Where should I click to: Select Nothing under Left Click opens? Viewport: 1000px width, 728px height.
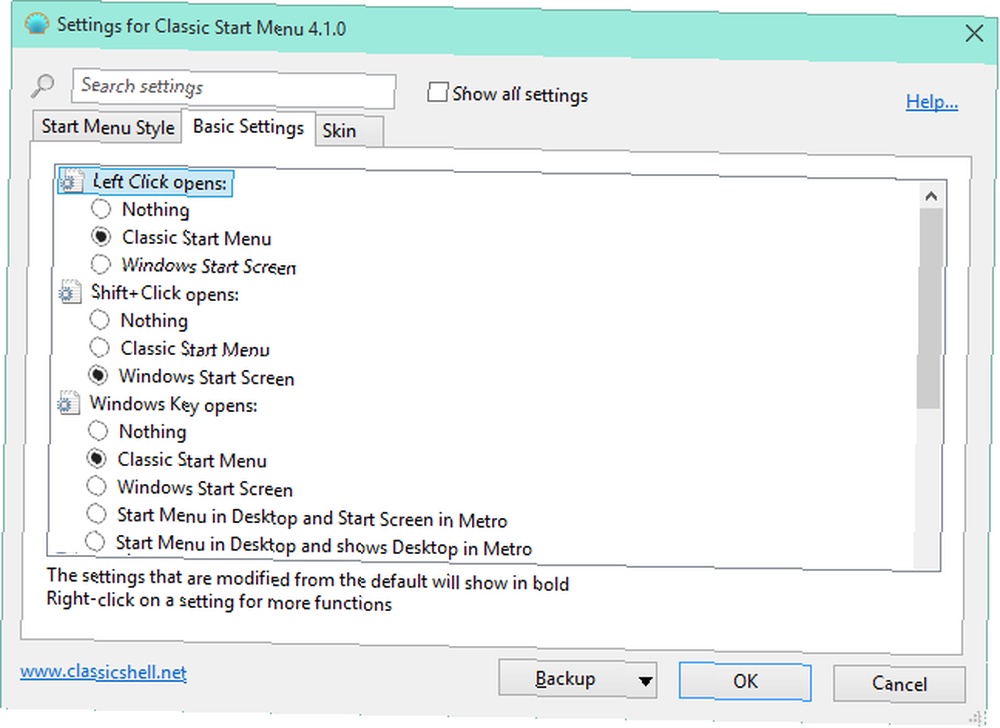tap(101, 208)
